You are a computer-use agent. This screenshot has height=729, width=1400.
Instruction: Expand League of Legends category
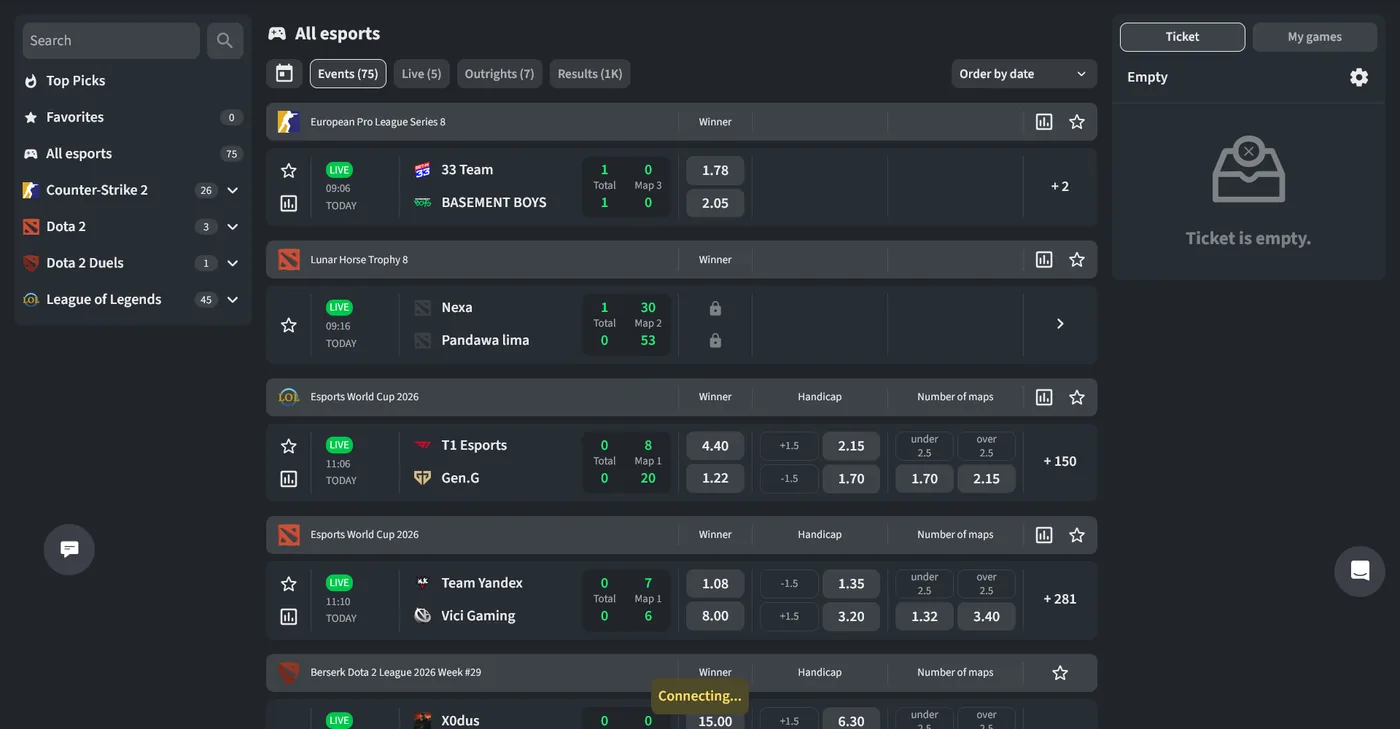pyautogui.click(x=232, y=300)
